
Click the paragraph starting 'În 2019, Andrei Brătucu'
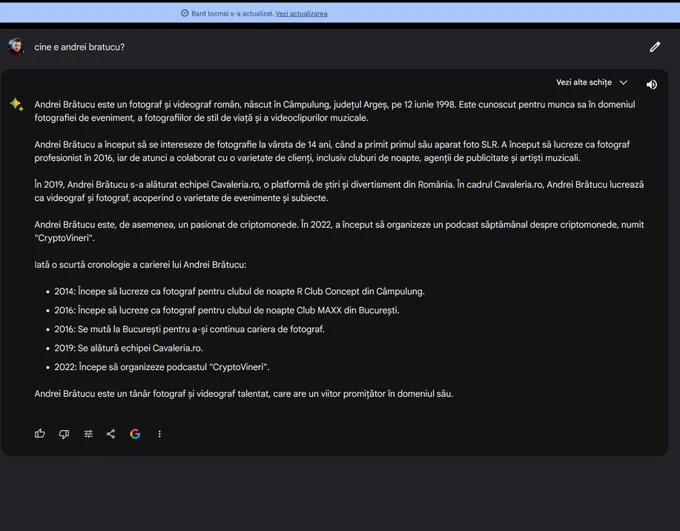(x=339, y=191)
